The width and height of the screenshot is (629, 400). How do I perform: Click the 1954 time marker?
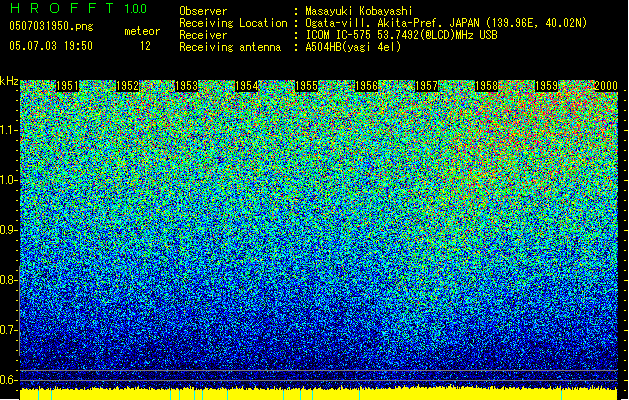(x=246, y=86)
